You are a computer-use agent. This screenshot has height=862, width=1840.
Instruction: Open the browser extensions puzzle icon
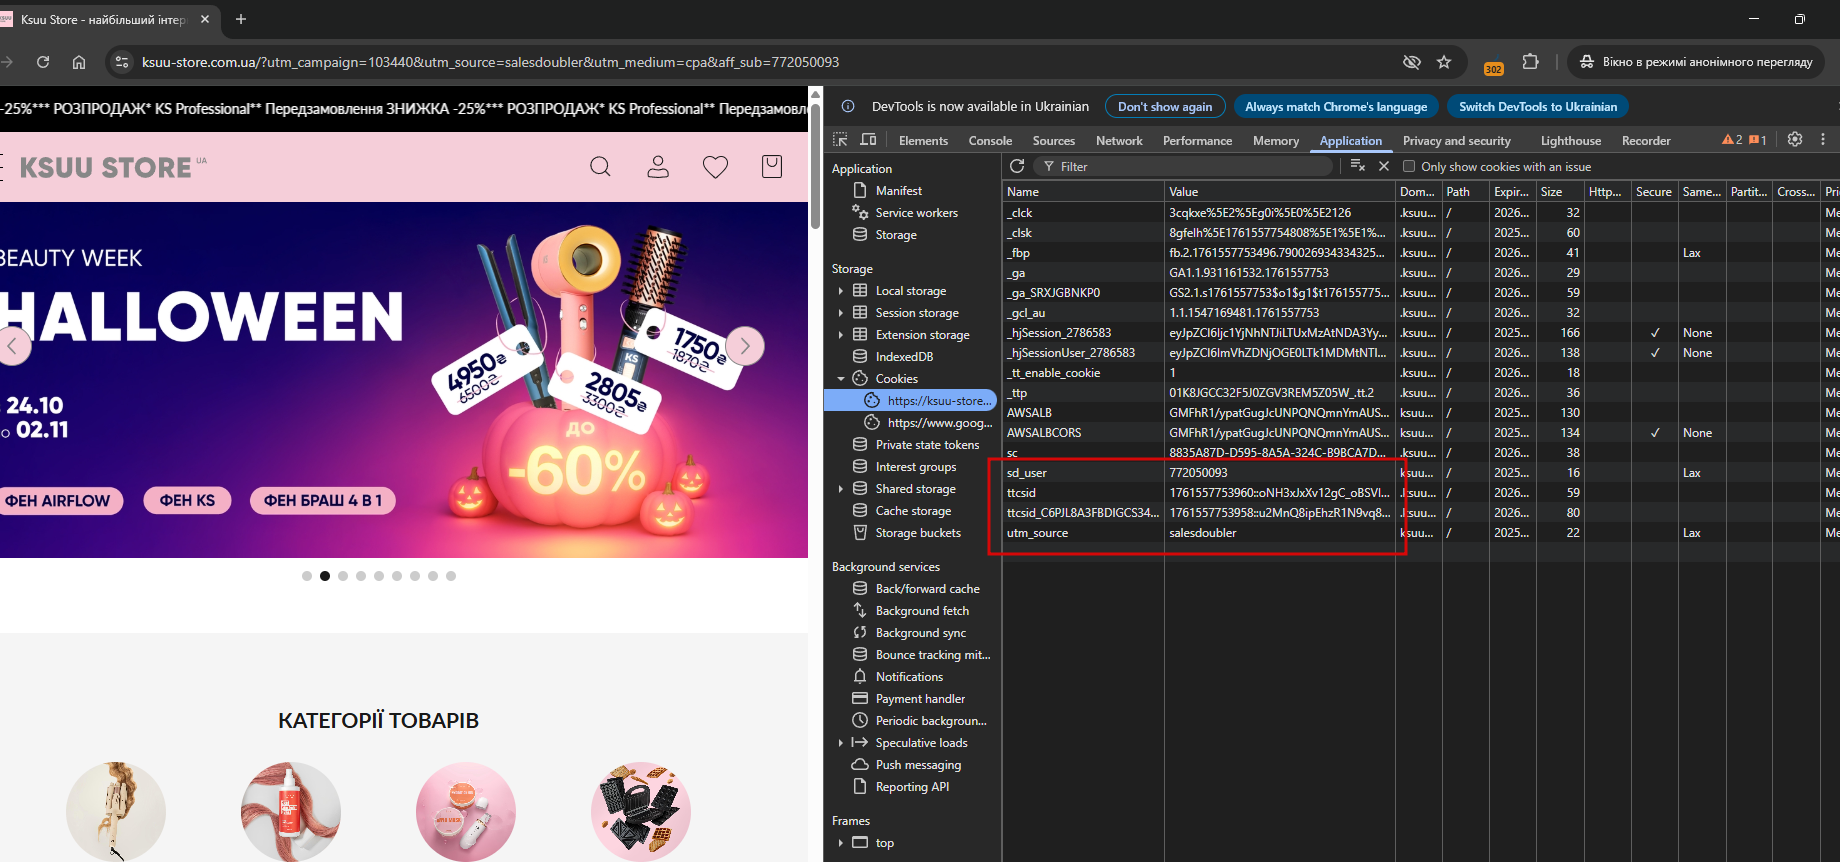pyautogui.click(x=1530, y=62)
